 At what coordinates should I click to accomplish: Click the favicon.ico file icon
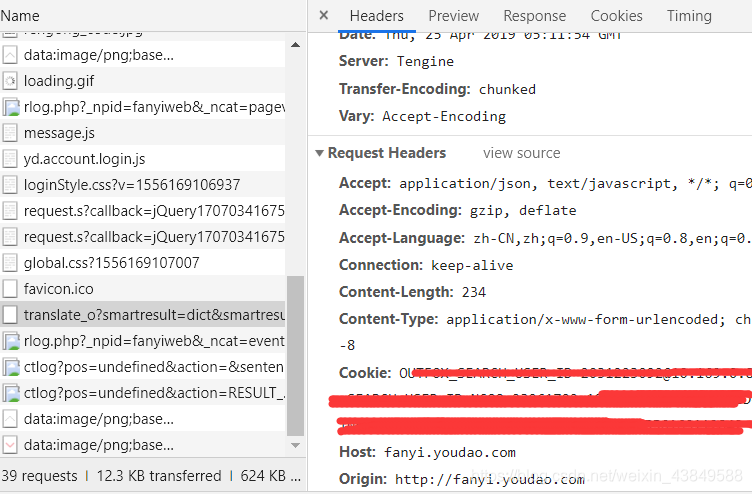10,289
